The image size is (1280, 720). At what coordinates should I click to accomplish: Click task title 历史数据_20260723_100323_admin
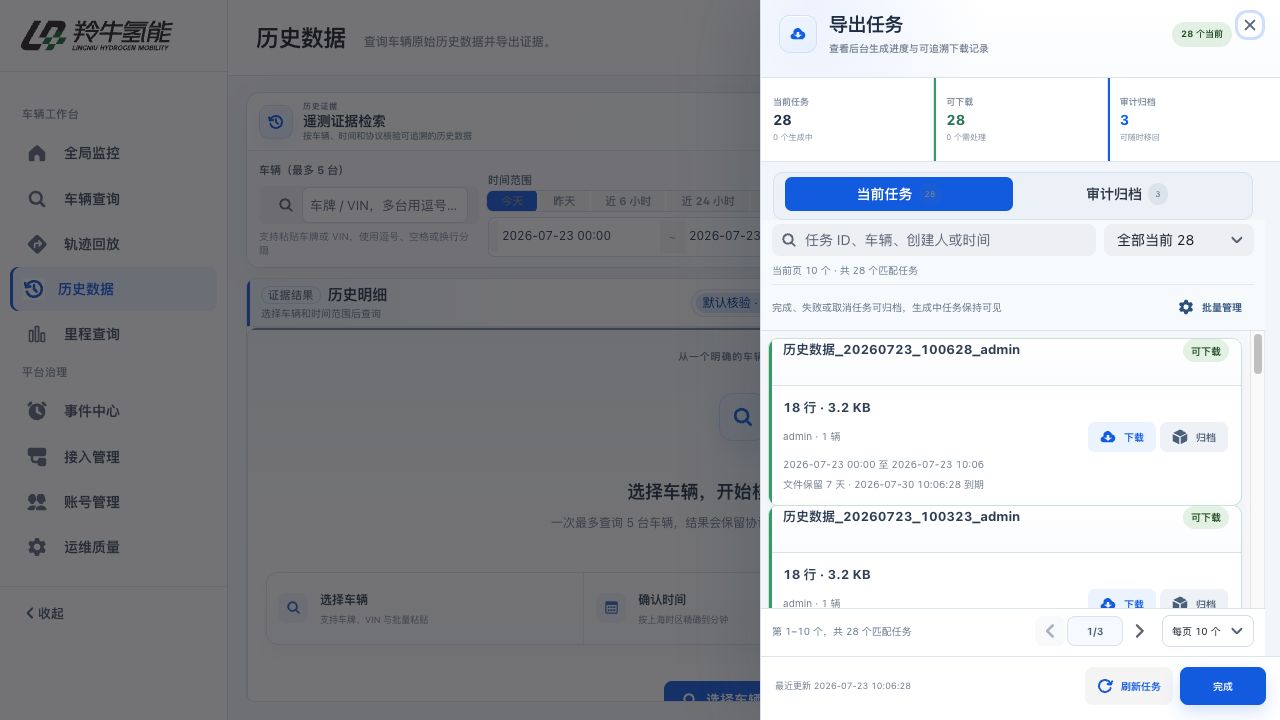click(901, 517)
